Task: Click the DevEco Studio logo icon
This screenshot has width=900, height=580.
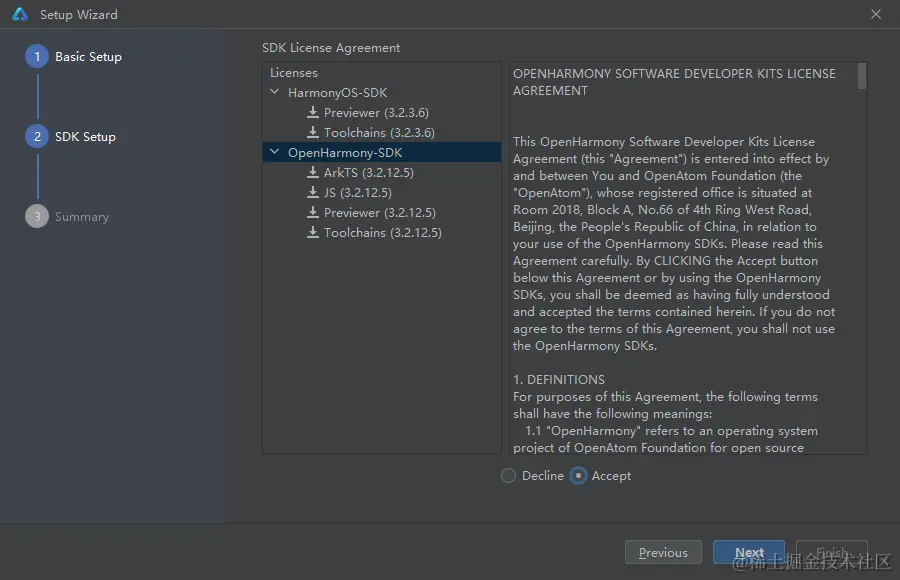Action: point(20,14)
